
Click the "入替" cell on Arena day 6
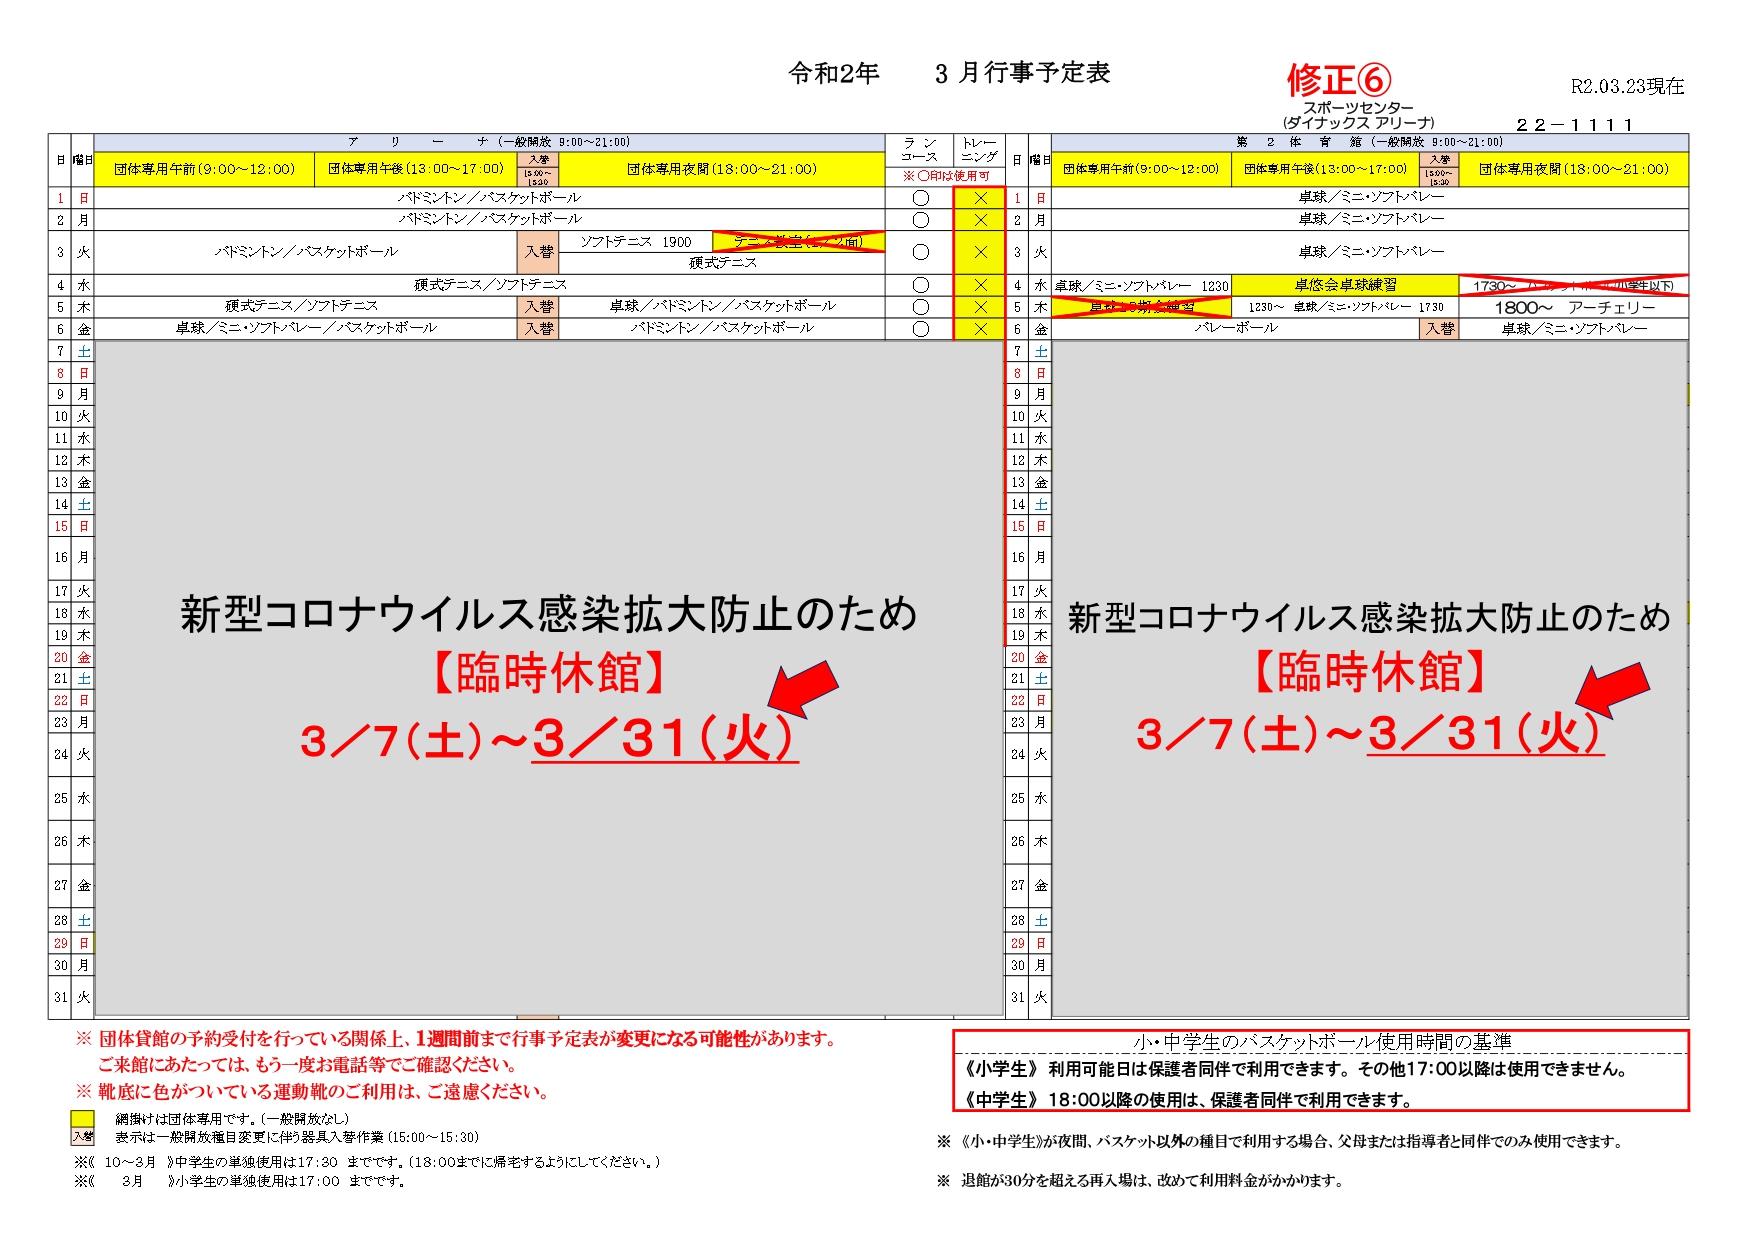click(x=539, y=329)
